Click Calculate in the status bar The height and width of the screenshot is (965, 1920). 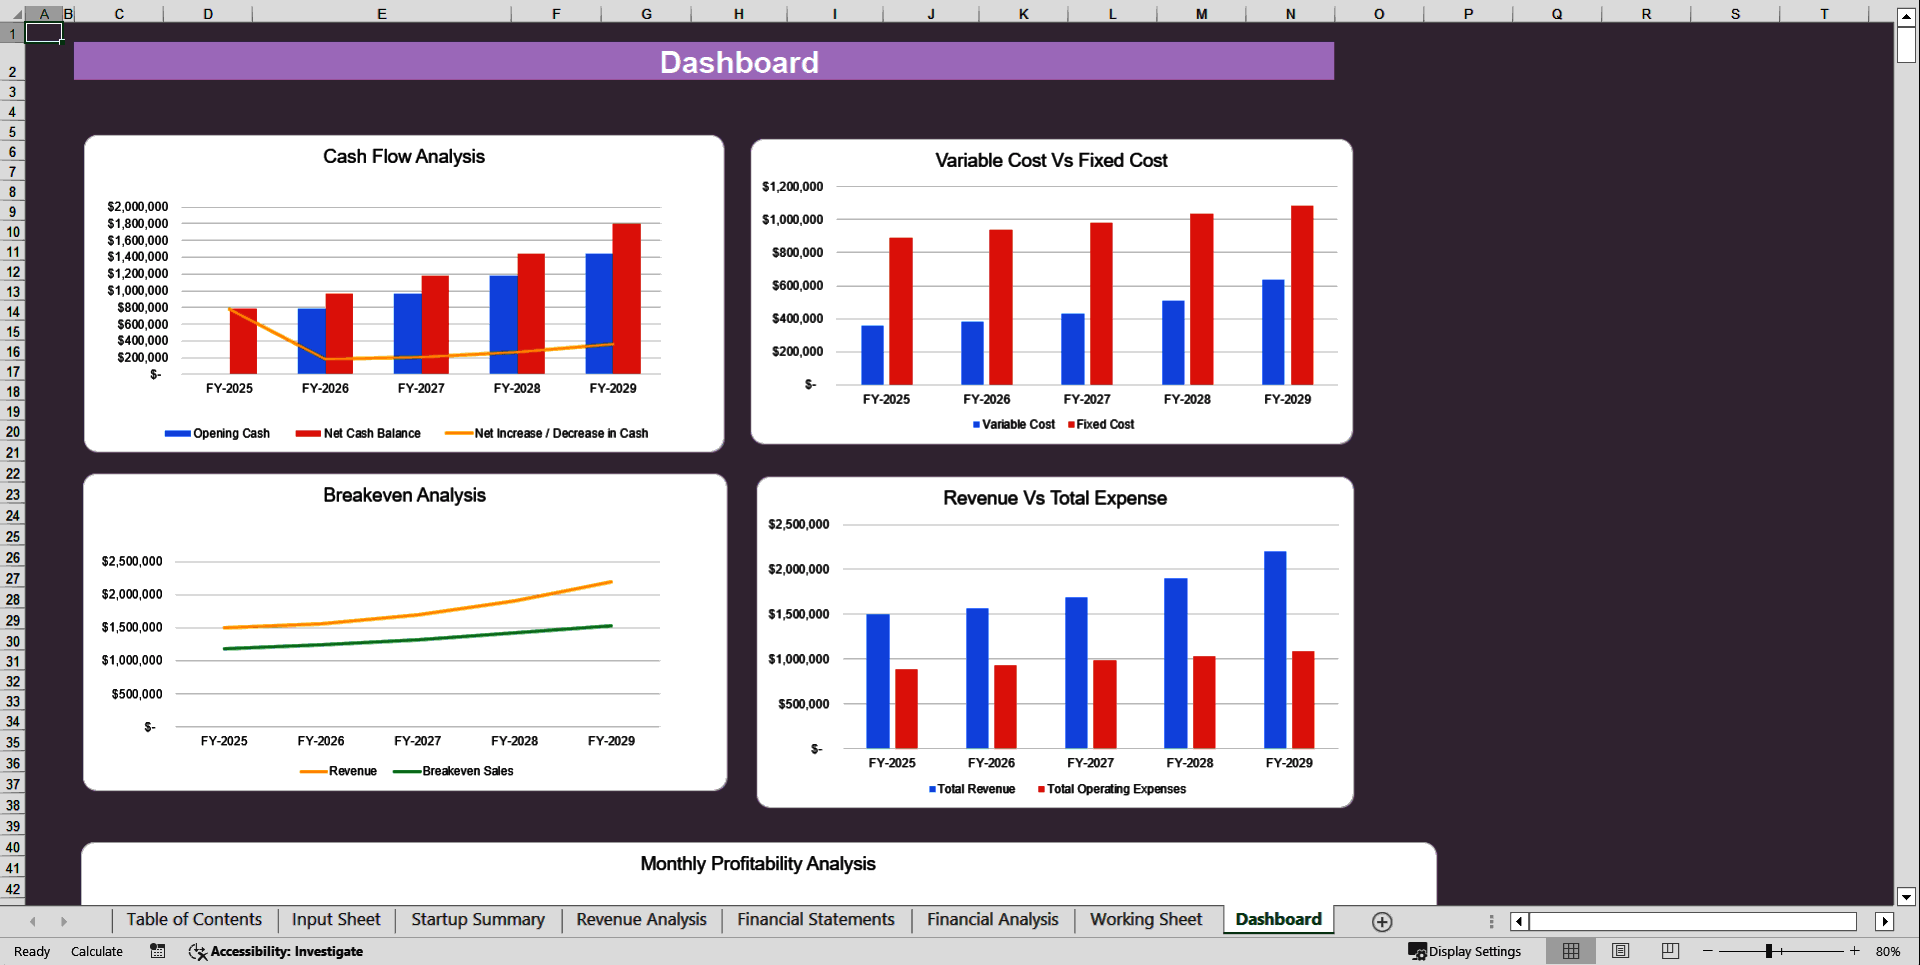96,951
